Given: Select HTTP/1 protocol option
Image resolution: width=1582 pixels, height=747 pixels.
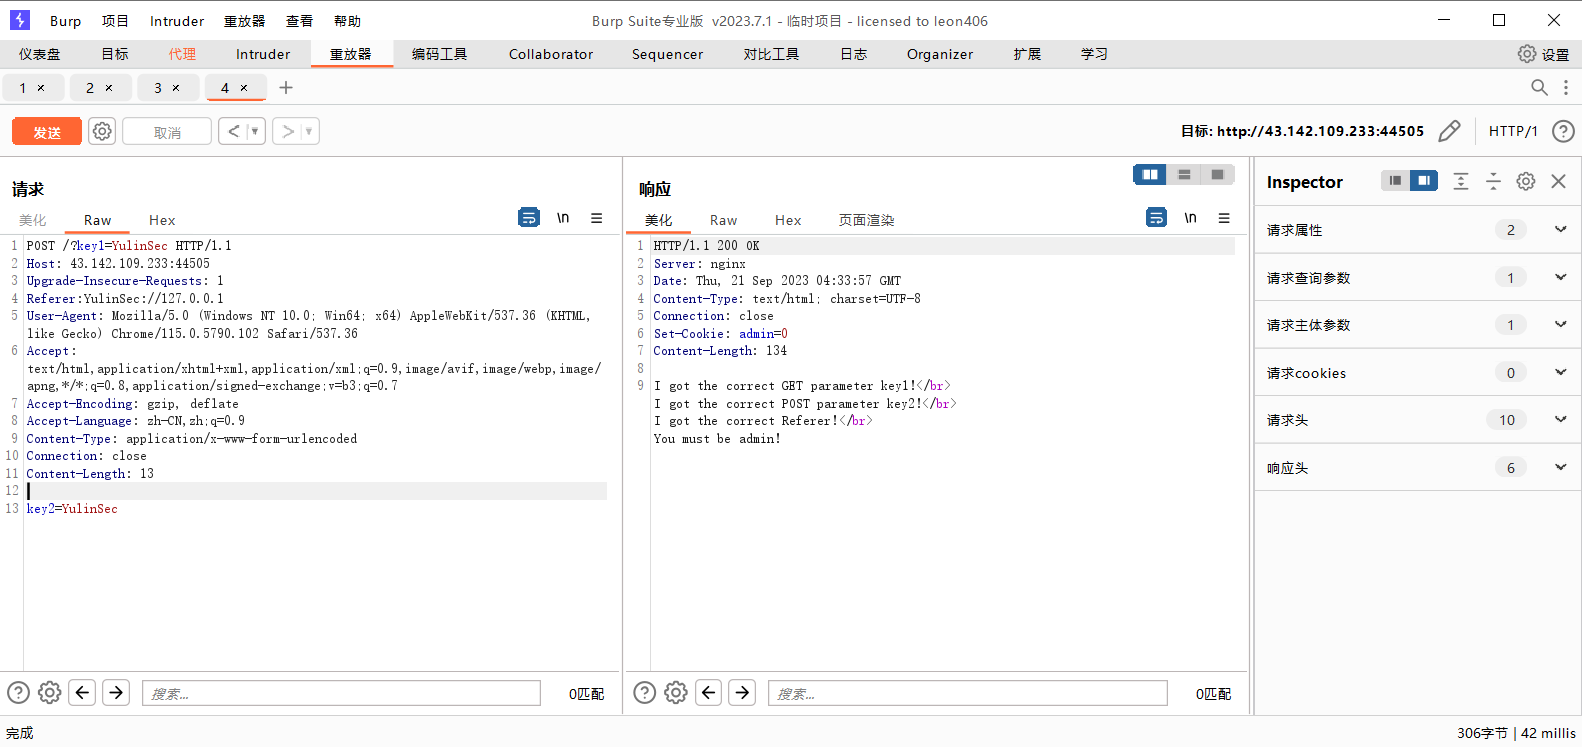Looking at the screenshot, I should 1513,131.
